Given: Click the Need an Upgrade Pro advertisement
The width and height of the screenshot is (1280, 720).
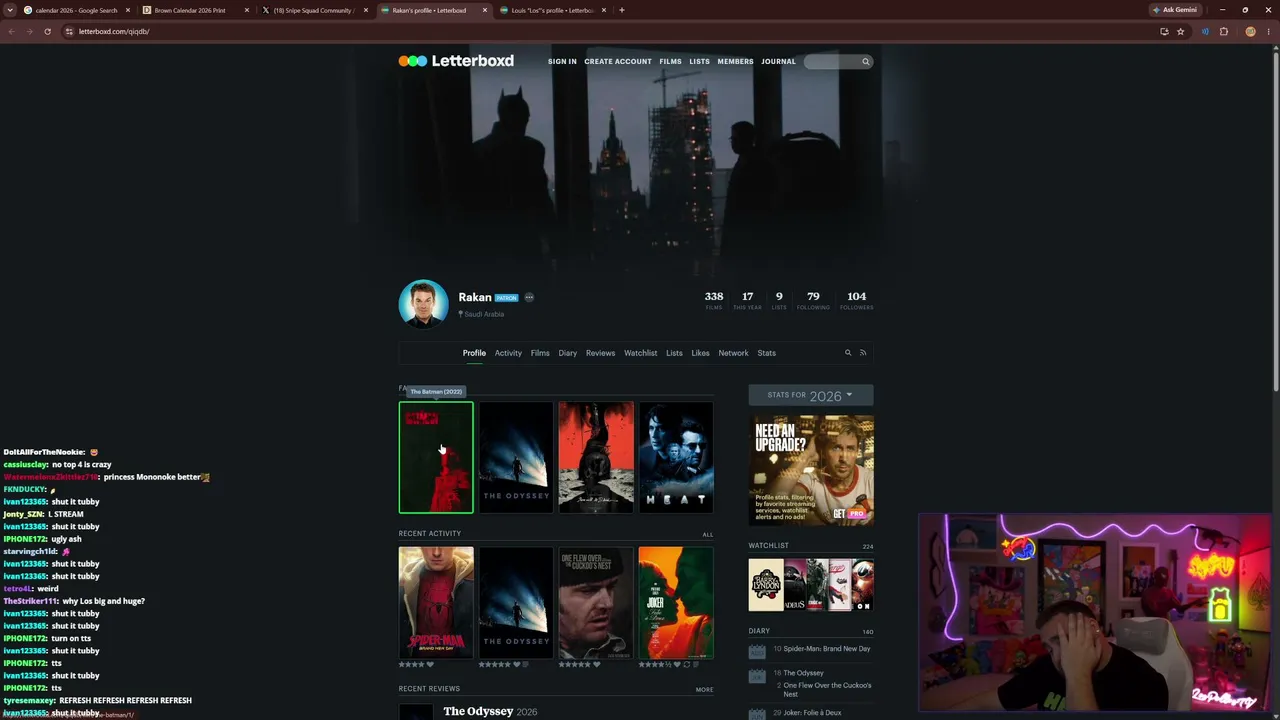Looking at the screenshot, I should [x=811, y=470].
